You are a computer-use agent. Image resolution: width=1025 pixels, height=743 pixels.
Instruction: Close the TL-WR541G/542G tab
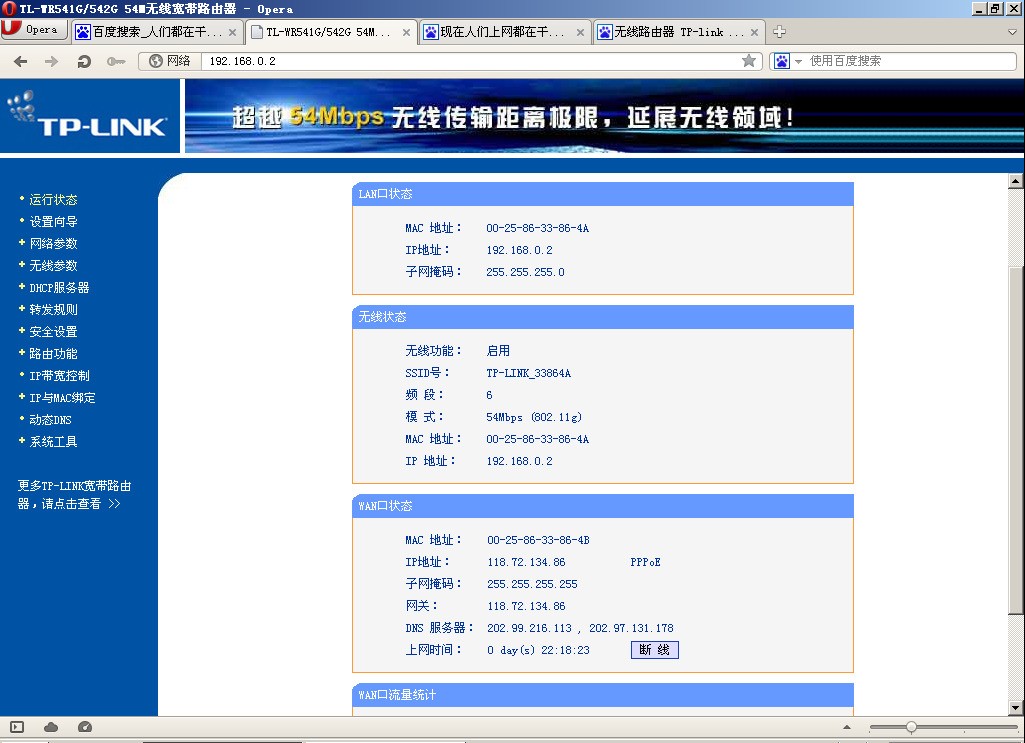pyautogui.click(x=406, y=32)
